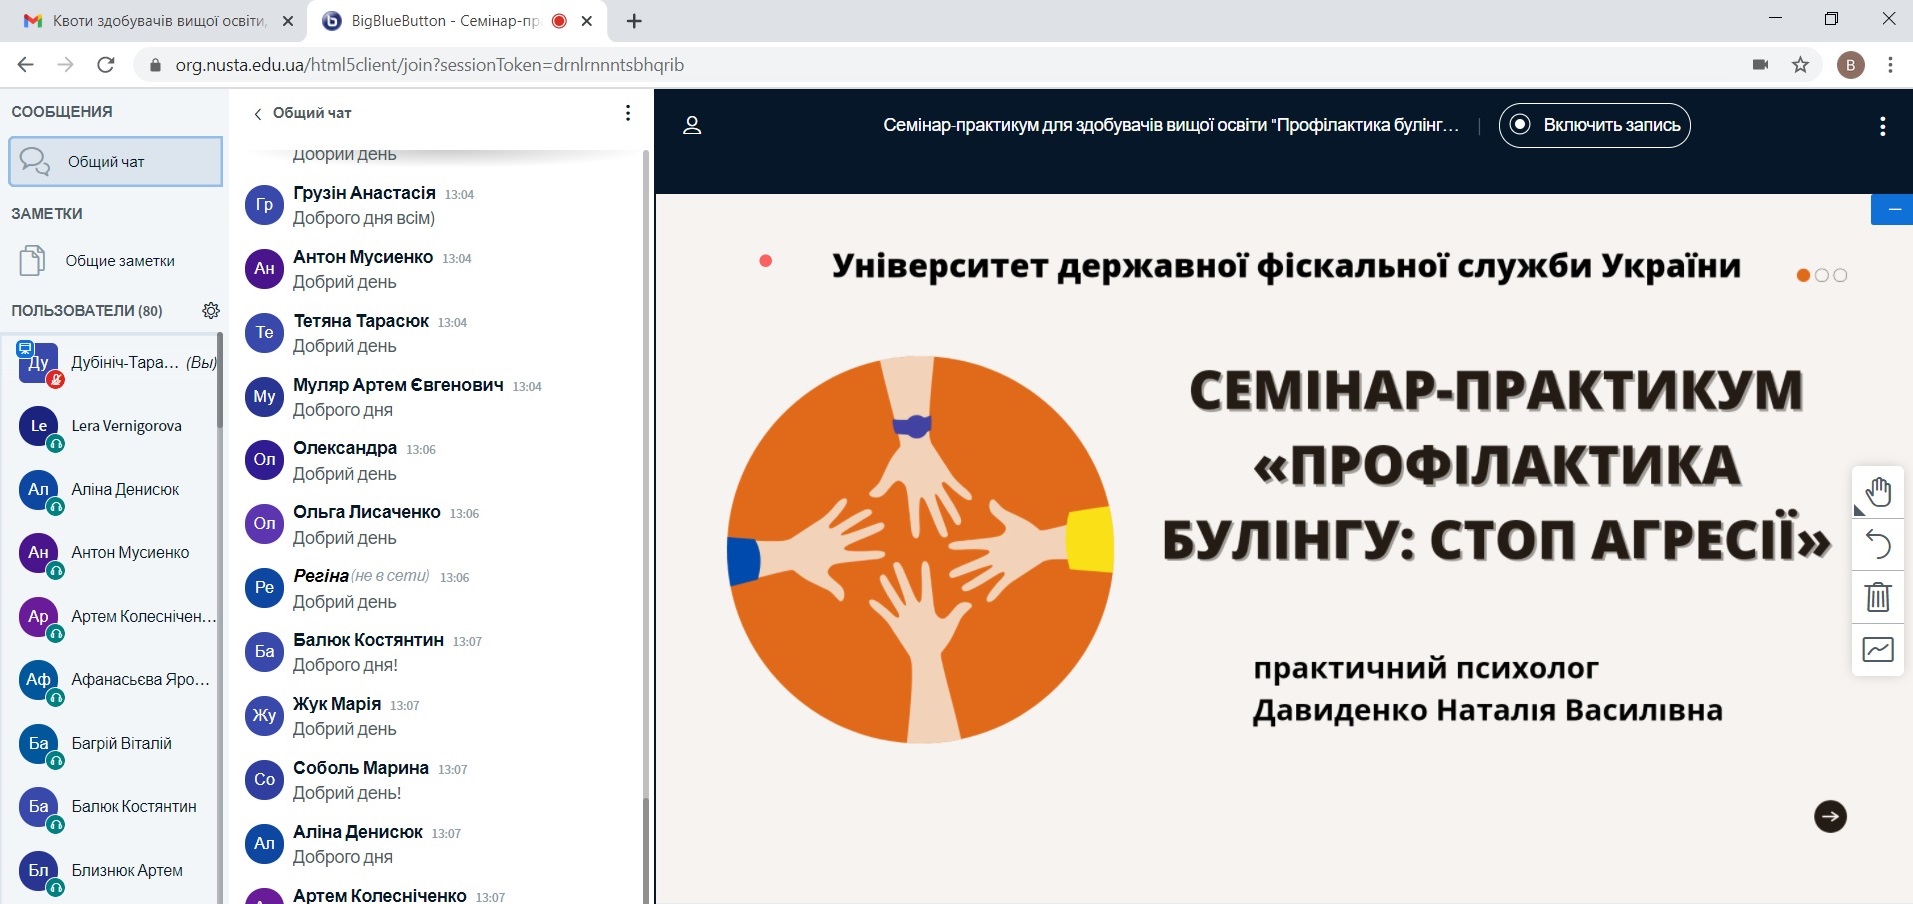
Task: Click the red laser pointer dot
Action: [766, 261]
